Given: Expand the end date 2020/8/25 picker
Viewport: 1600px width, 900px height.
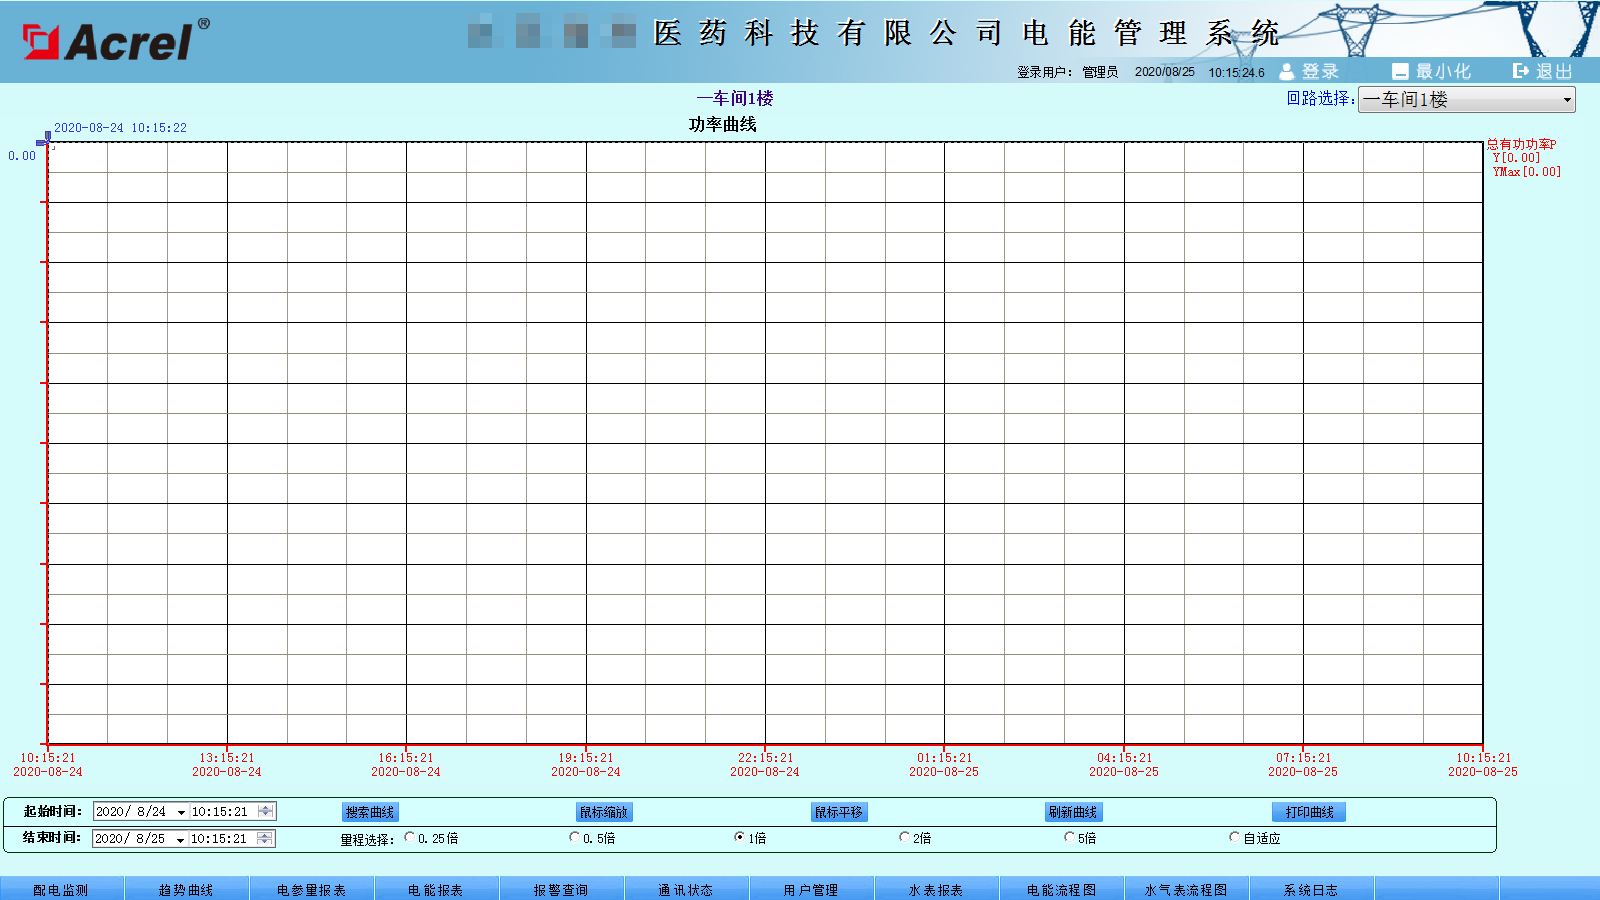Looking at the screenshot, I should (x=181, y=839).
